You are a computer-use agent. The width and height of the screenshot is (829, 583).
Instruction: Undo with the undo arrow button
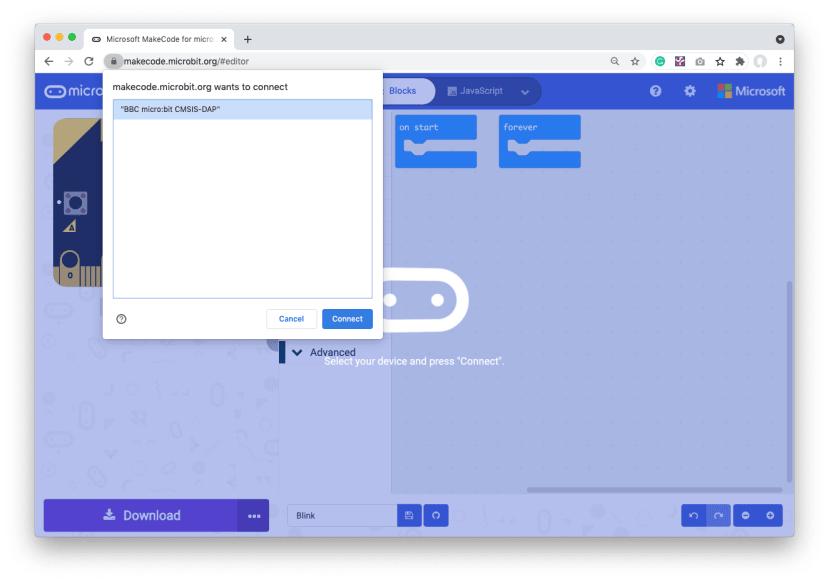(x=694, y=515)
